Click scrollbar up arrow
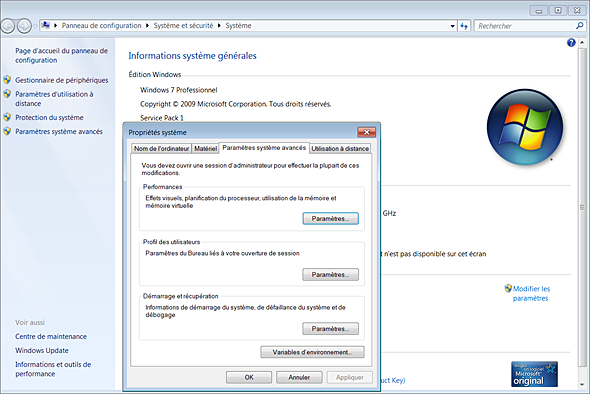The height and width of the screenshot is (394, 590). click(x=582, y=43)
